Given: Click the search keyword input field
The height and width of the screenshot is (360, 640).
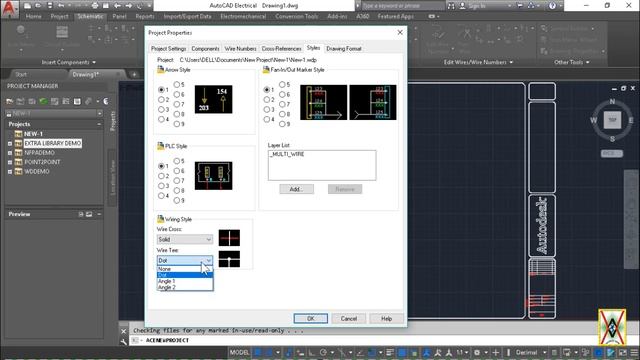Looking at the screenshot, I should [x=402, y=6].
